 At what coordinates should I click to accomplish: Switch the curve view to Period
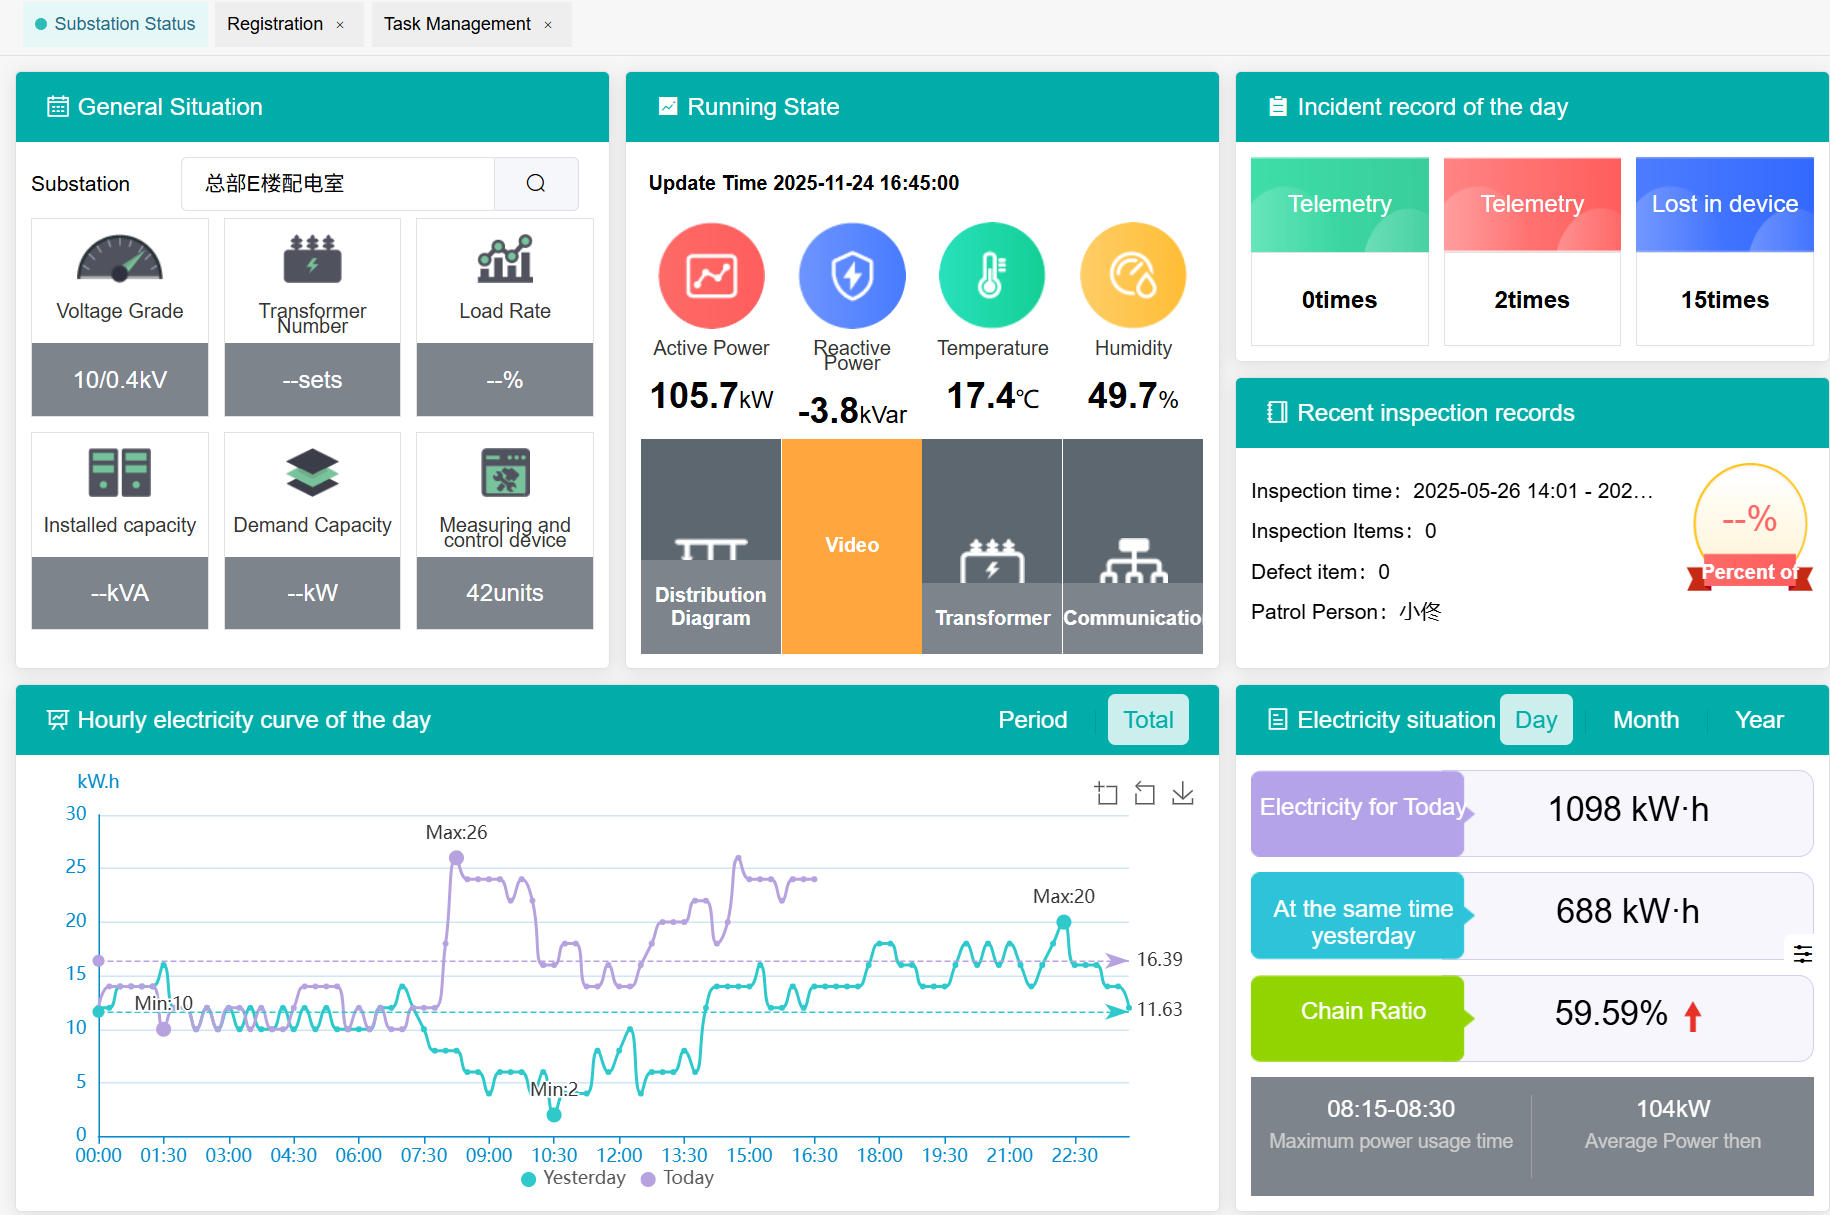1032,720
